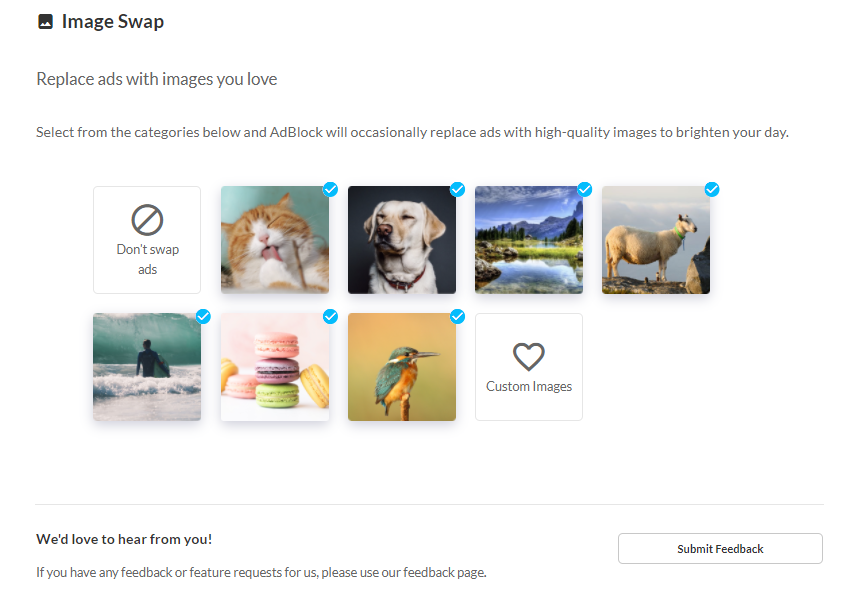Choose the sheep on rocks thumbnail
Screen dimensions: 860x595
(656, 240)
